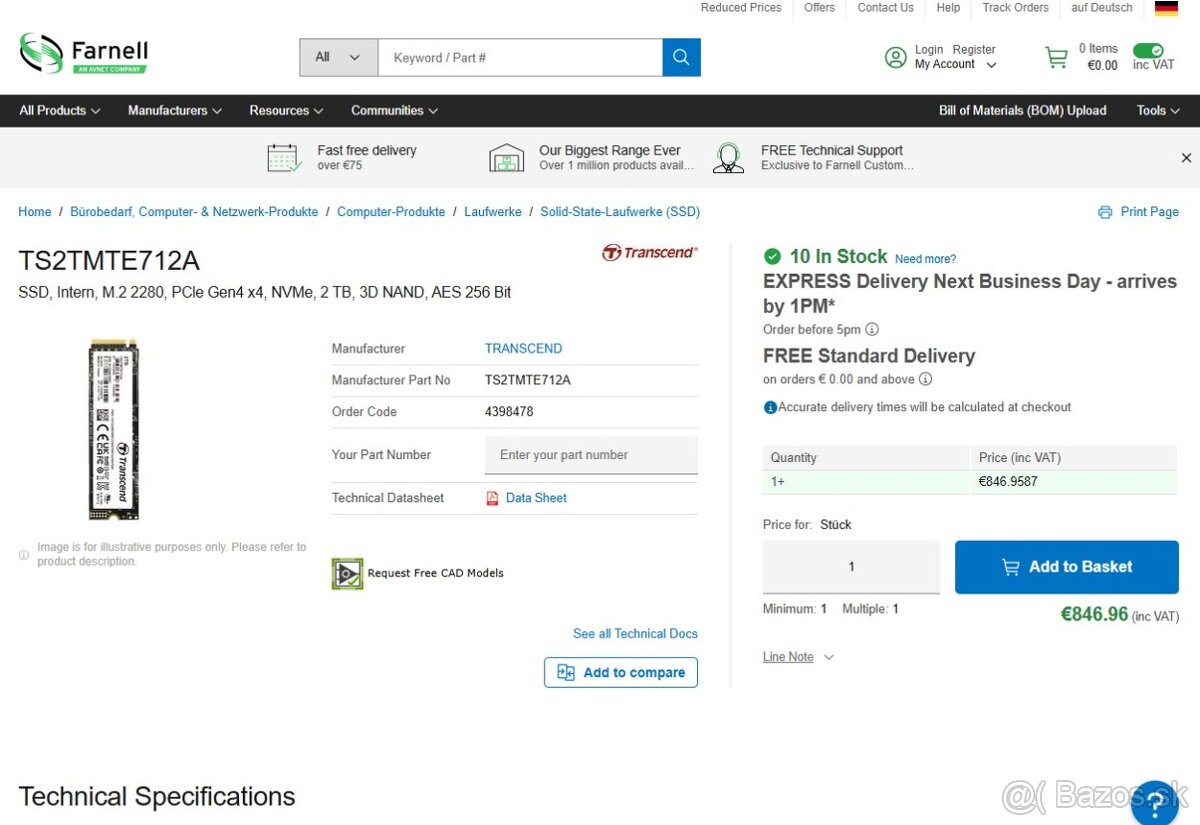1200x825 pixels.
Task: Expand the Tools menu chevron
Action: [x=1176, y=111]
